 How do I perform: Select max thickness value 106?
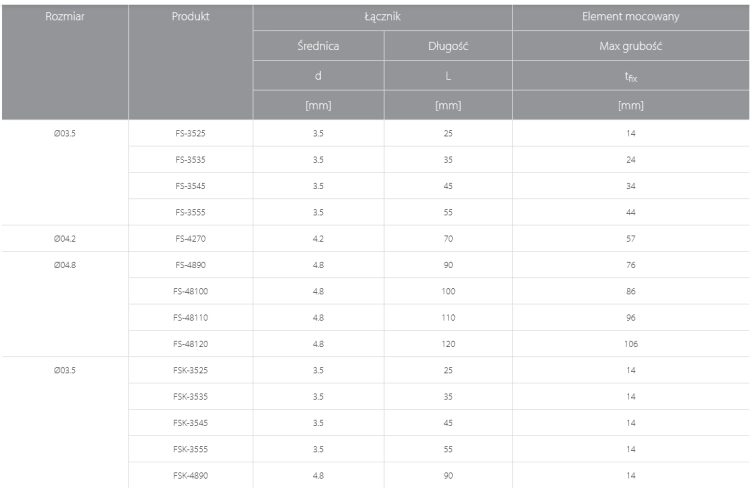pyautogui.click(x=631, y=344)
